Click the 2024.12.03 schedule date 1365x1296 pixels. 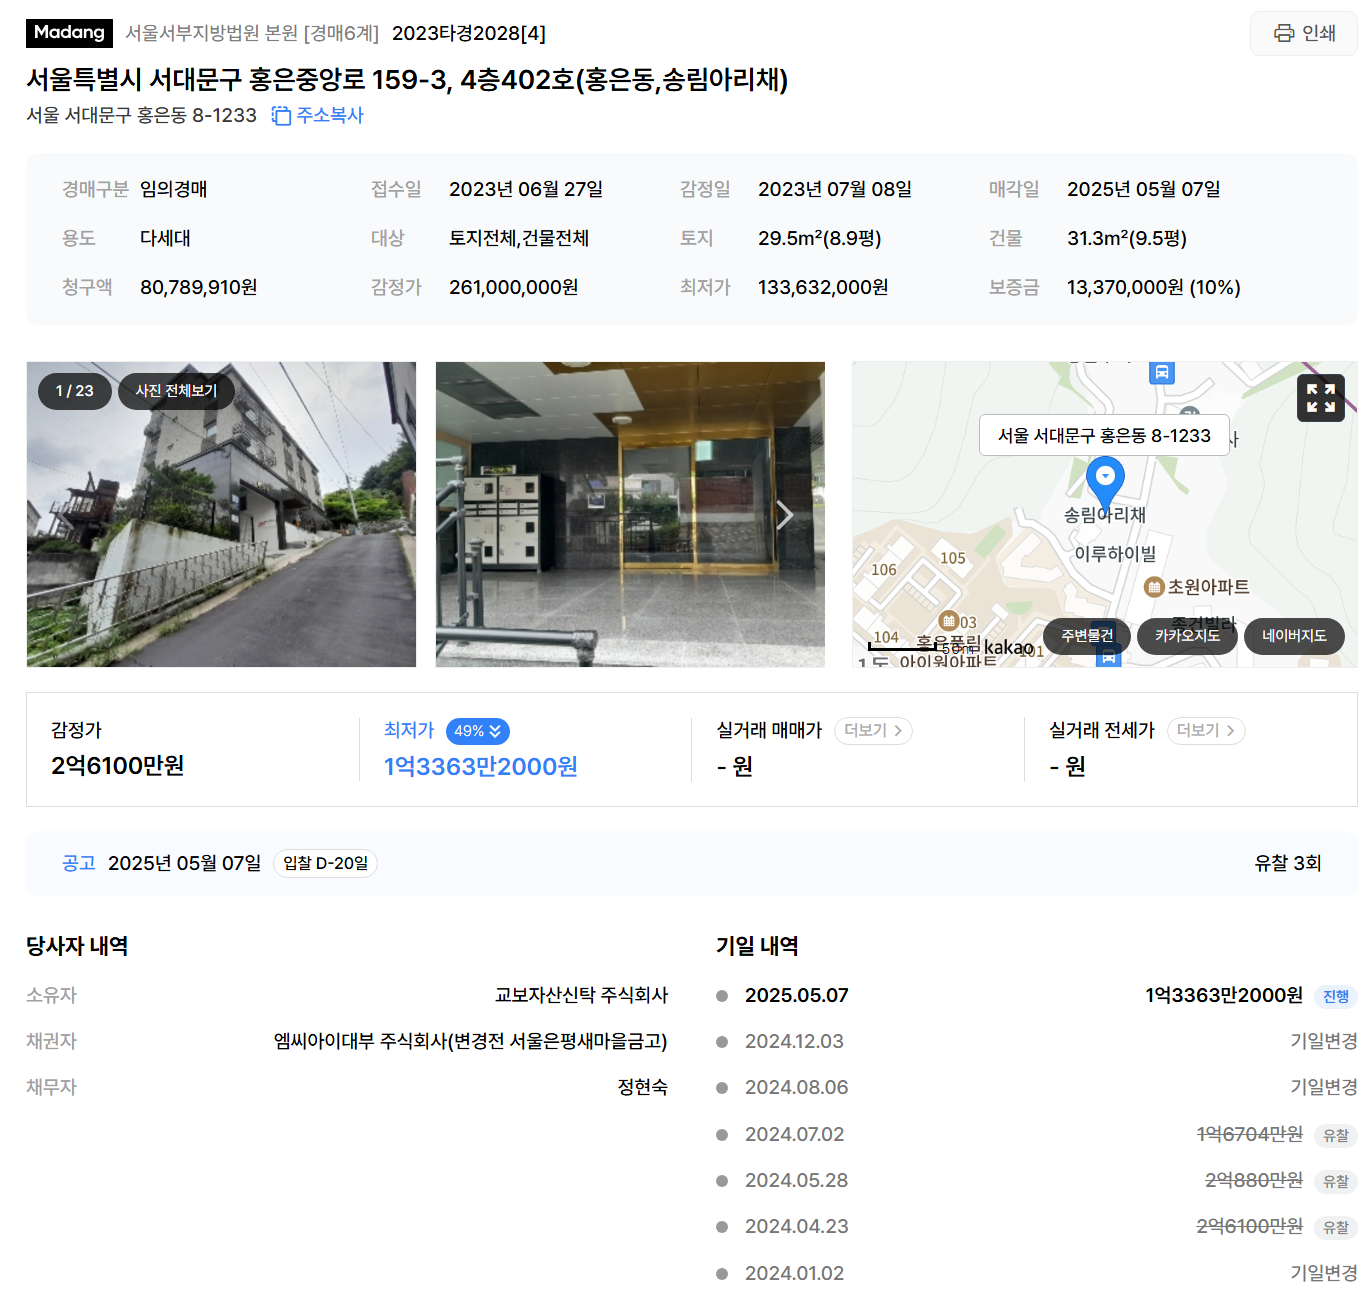[x=794, y=1042]
